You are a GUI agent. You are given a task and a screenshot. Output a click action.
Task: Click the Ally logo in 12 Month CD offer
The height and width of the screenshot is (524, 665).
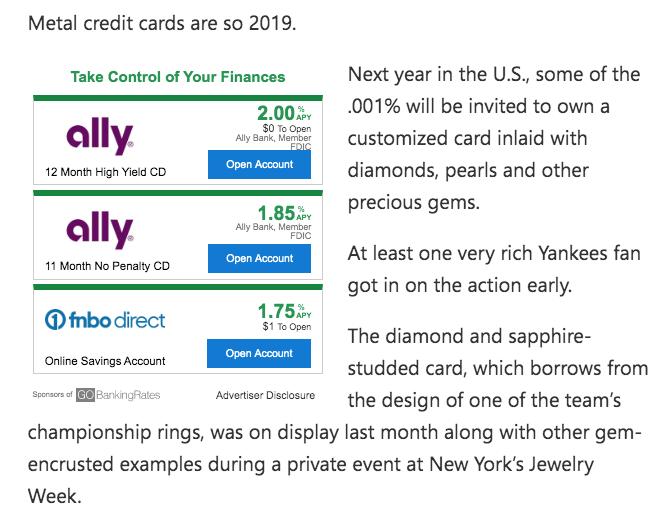click(x=100, y=136)
